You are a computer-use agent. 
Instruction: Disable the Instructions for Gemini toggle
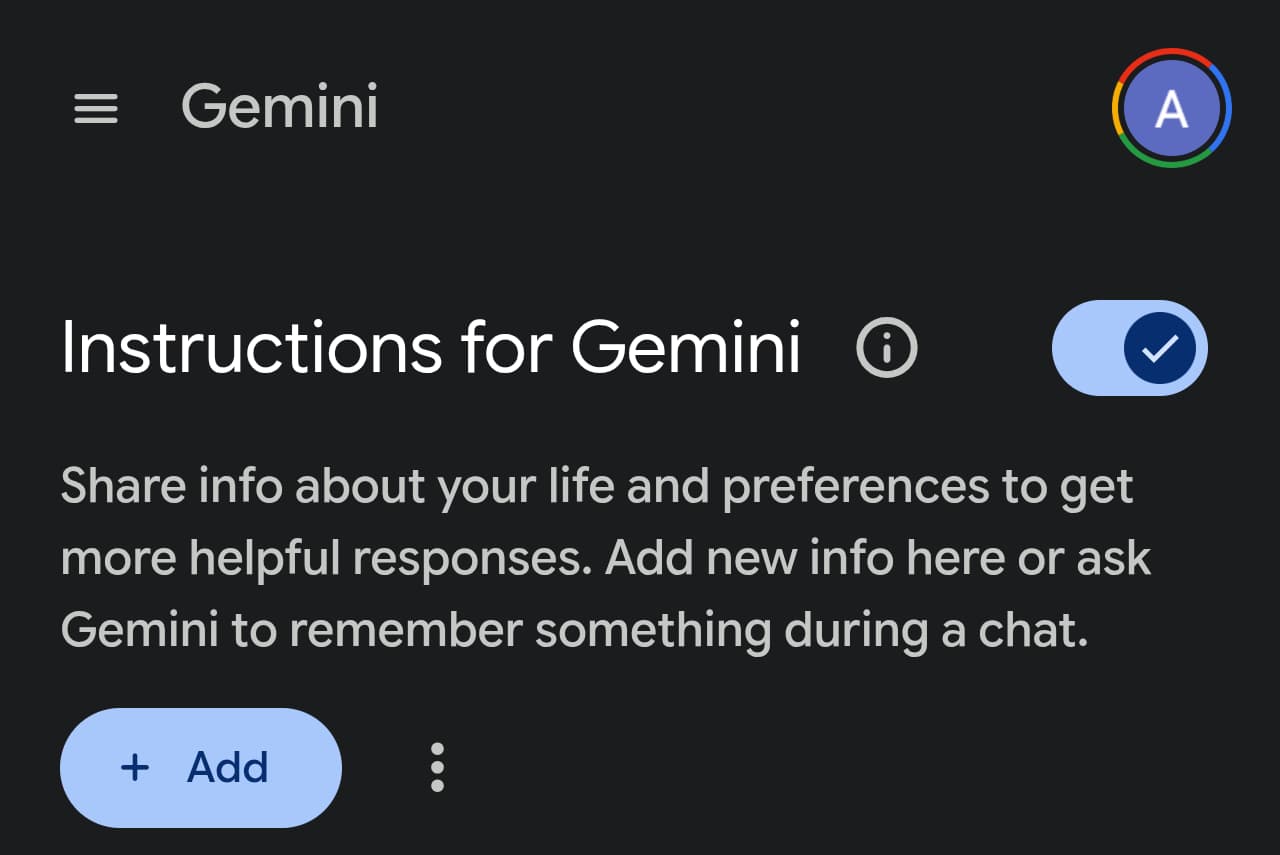1129,348
